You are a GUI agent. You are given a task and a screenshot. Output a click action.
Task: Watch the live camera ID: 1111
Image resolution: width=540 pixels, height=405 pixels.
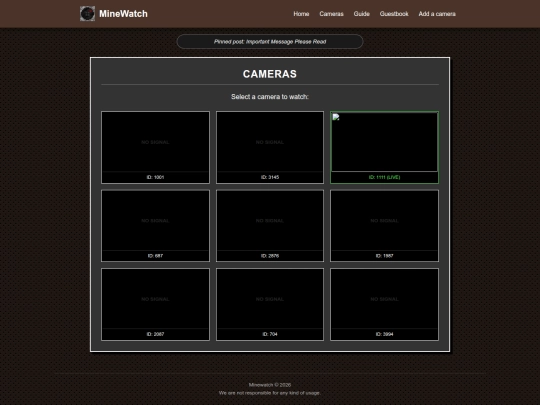[x=384, y=147]
